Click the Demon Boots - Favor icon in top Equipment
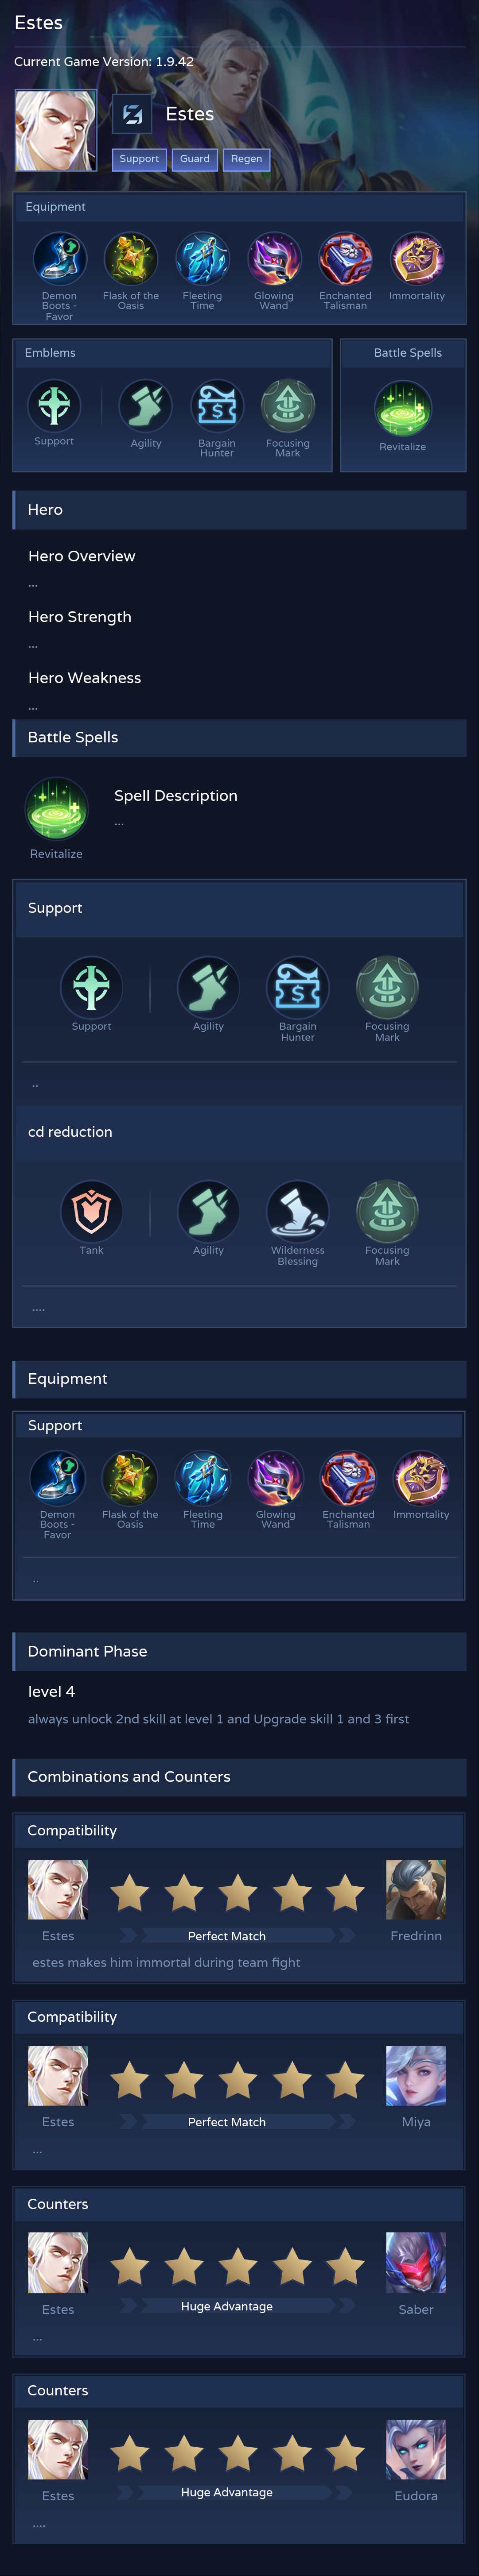The width and height of the screenshot is (479, 2576). click(59, 258)
